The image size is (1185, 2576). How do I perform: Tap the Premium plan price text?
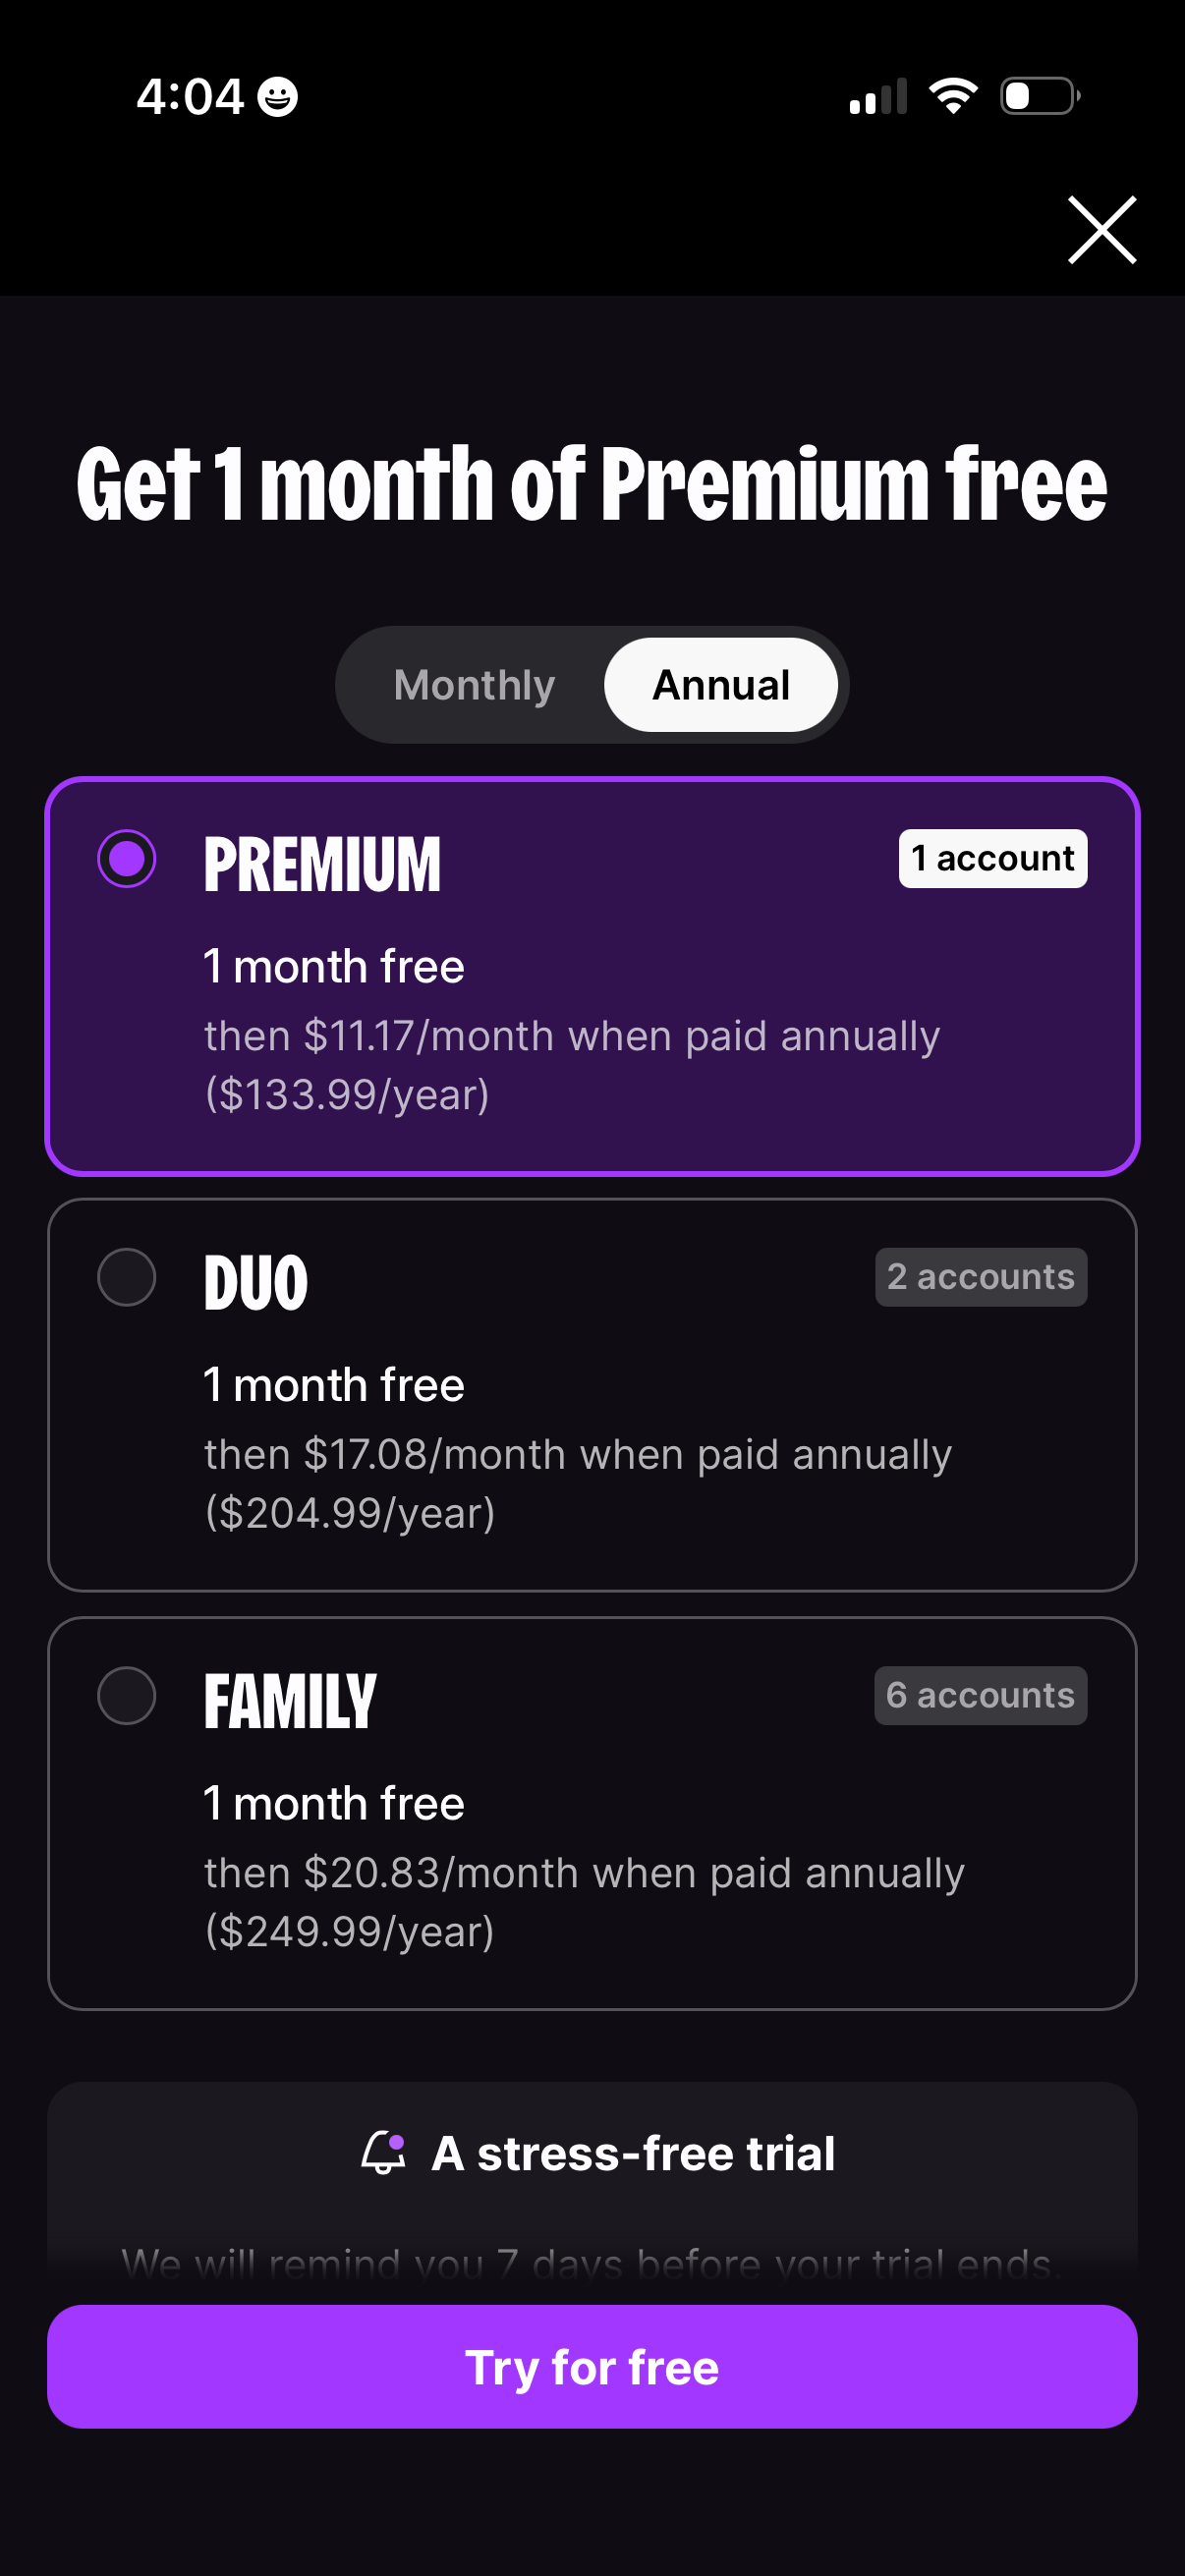click(x=571, y=1064)
